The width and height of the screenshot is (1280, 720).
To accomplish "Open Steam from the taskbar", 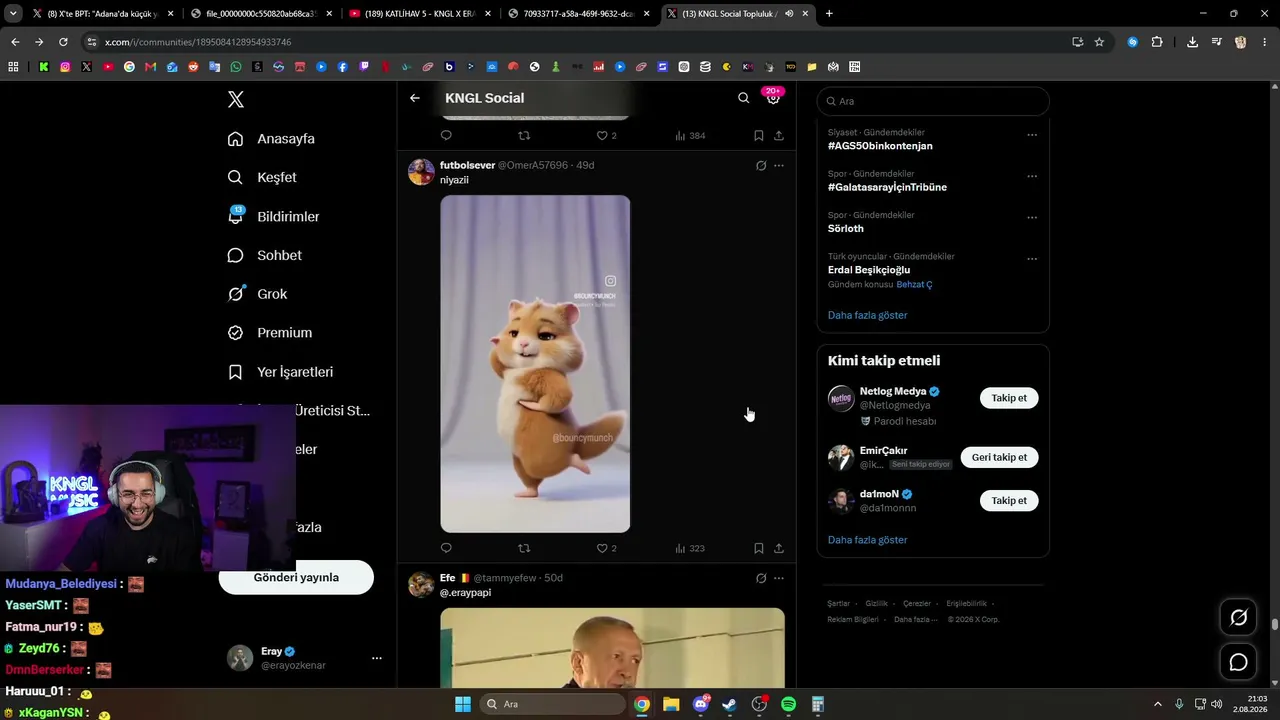I will click(730, 704).
